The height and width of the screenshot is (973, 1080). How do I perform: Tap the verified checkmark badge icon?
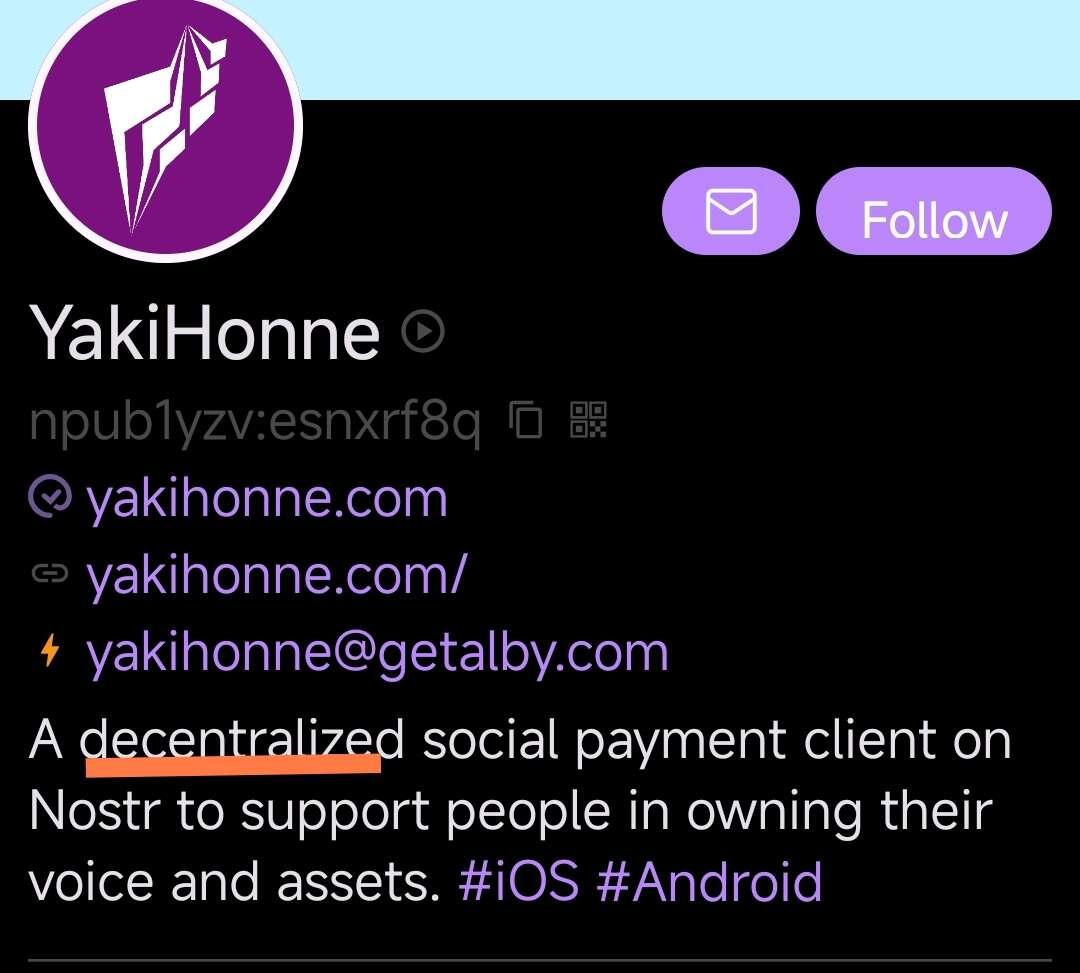pos(50,496)
